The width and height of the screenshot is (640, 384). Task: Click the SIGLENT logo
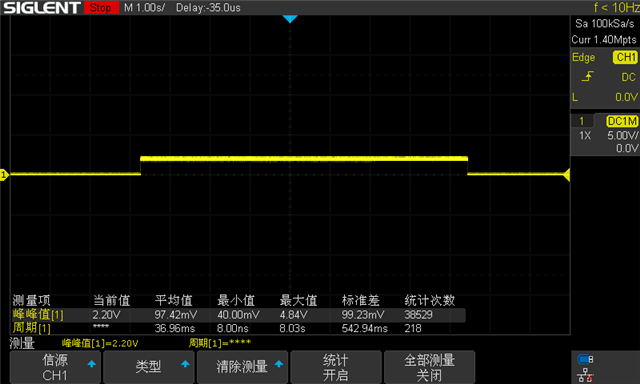[x=42, y=7]
